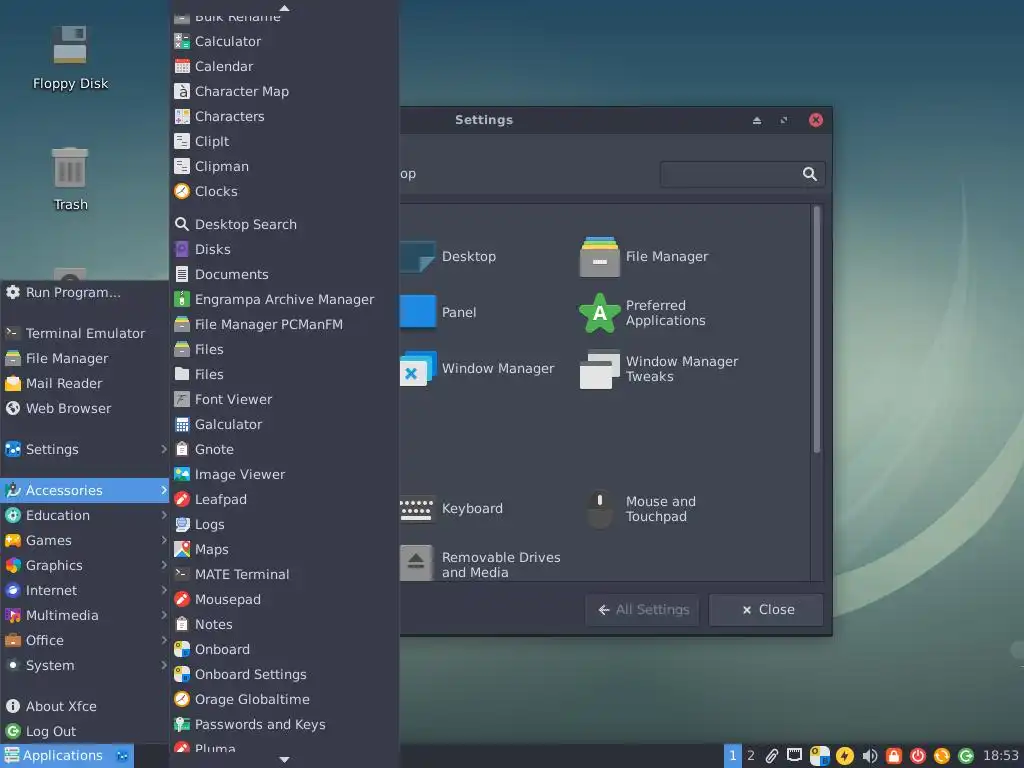1024x768 pixels.
Task: Start Desktop Search
Action: click(x=284, y=224)
